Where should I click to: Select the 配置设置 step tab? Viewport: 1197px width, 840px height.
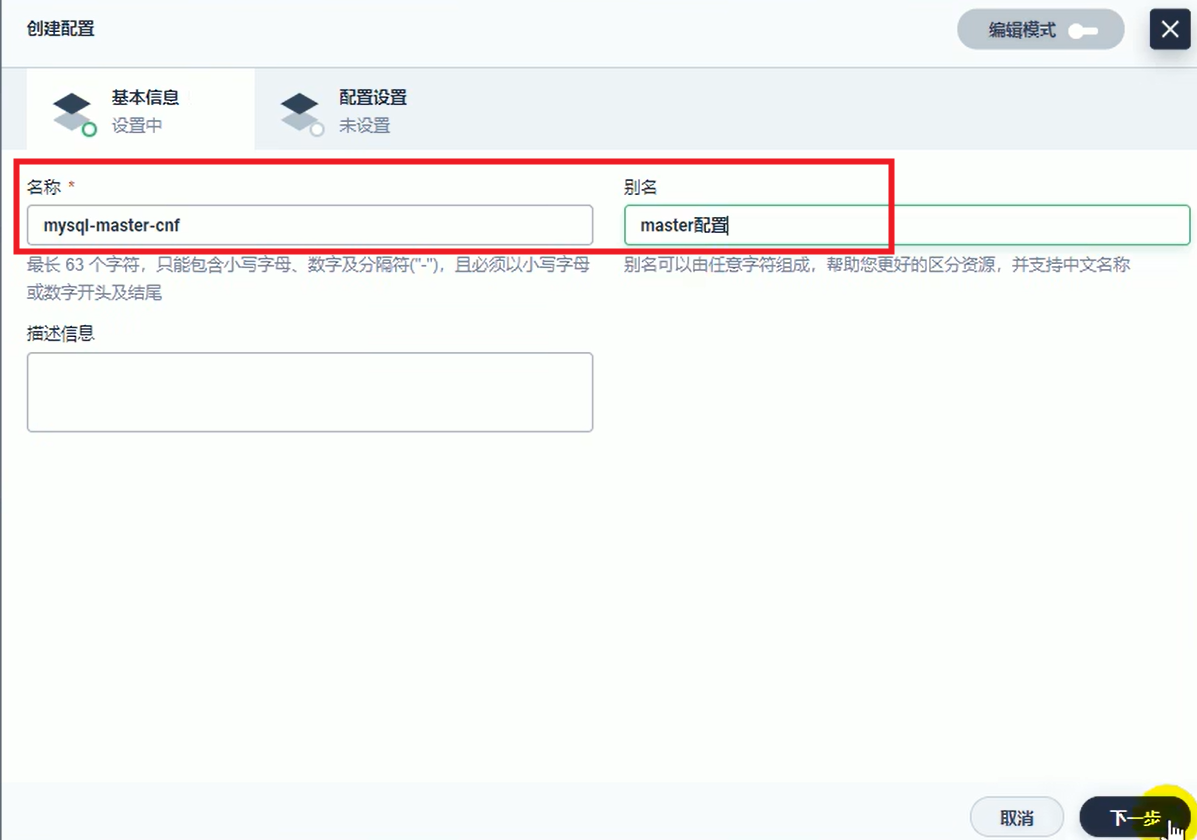[369, 110]
